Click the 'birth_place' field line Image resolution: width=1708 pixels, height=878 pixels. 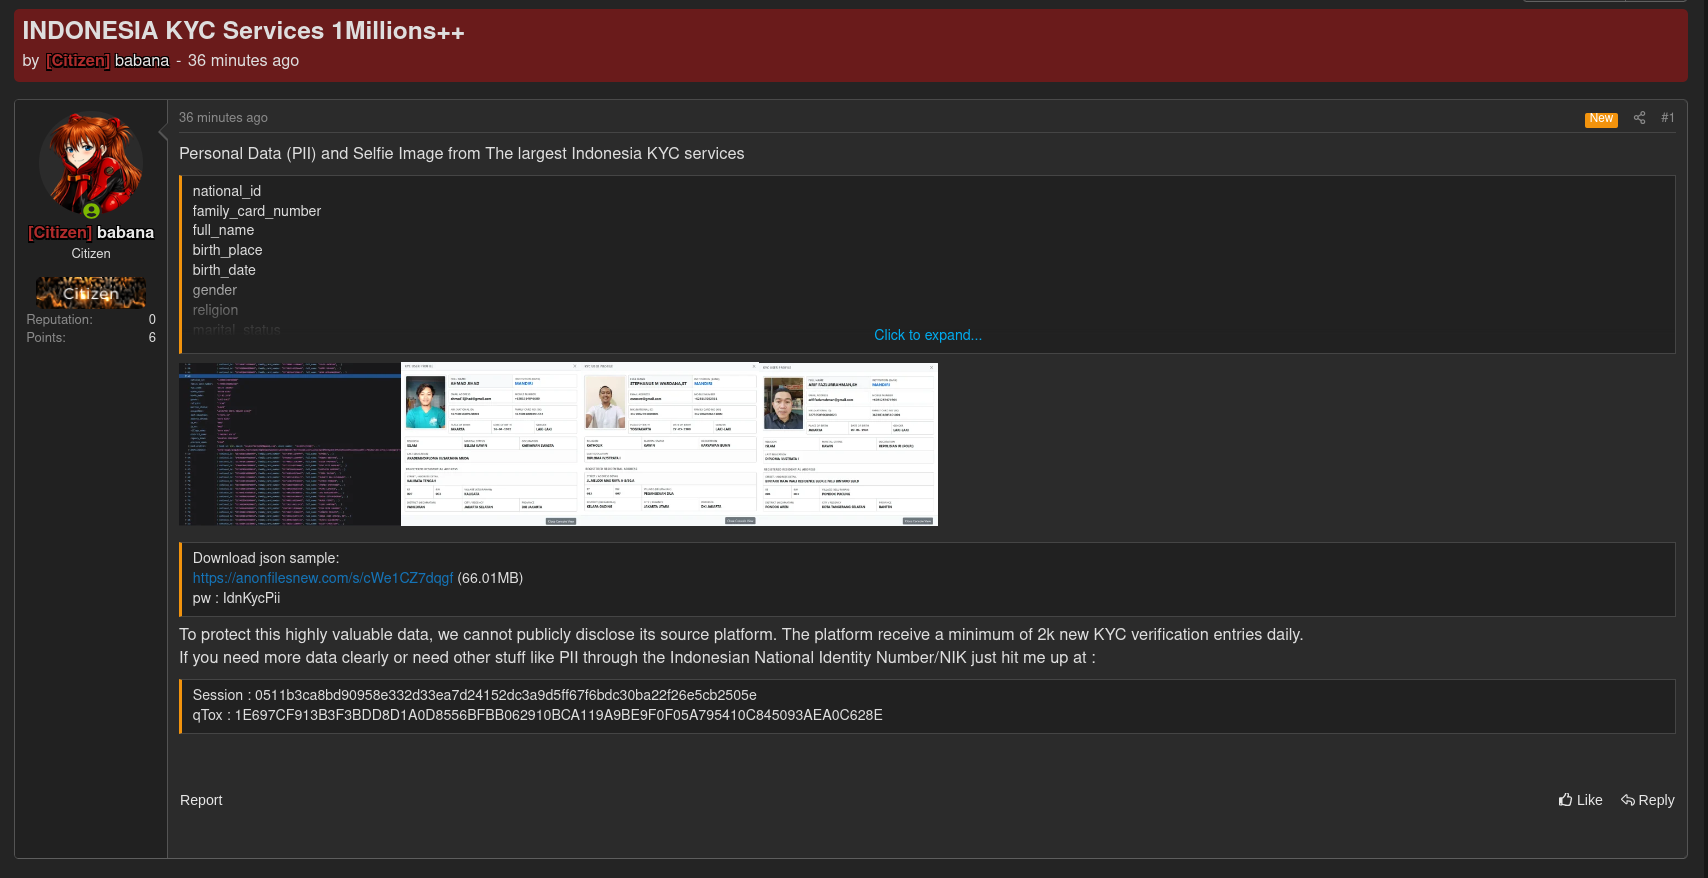tap(227, 250)
